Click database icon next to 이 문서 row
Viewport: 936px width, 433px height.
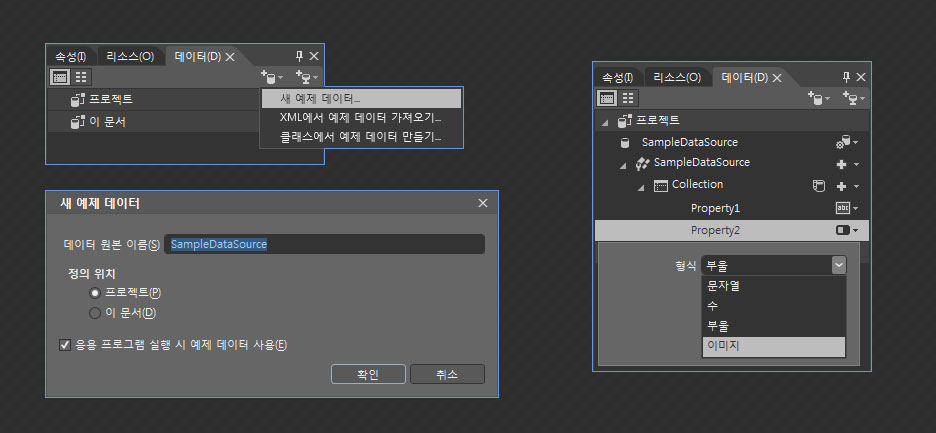tap(78, 122)
